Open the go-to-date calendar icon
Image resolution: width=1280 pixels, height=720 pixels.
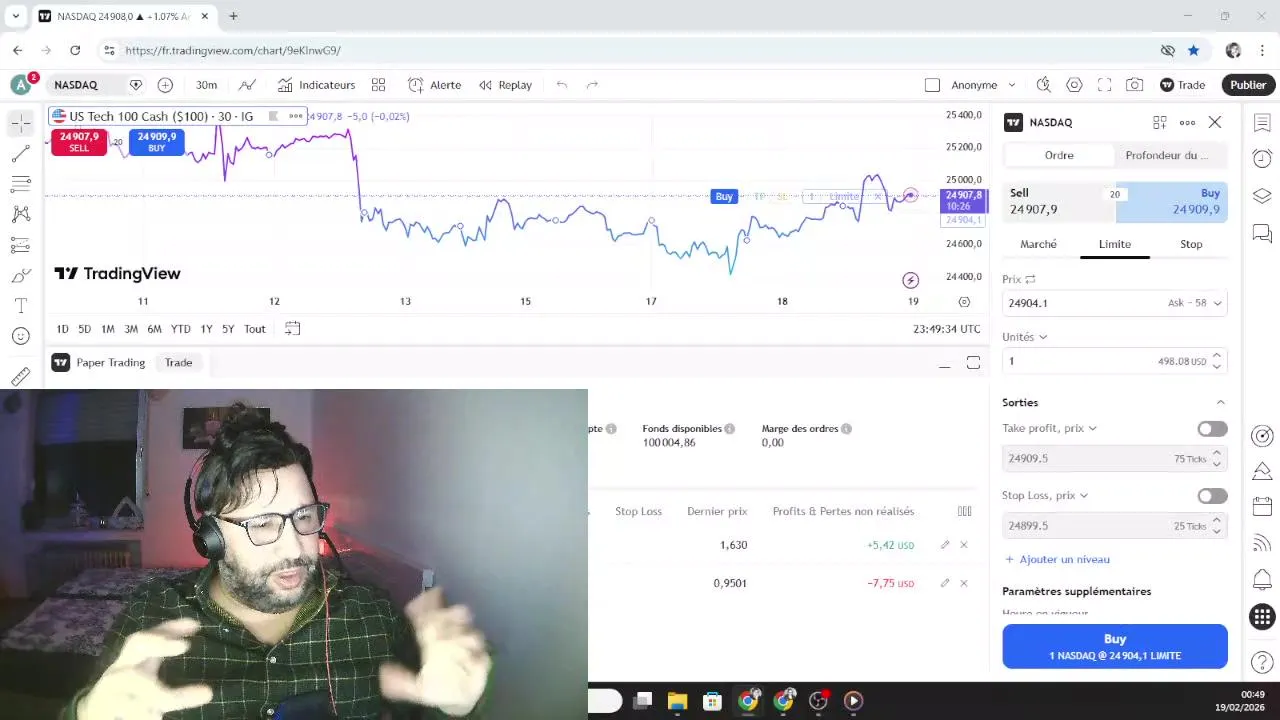click(292, 328)
